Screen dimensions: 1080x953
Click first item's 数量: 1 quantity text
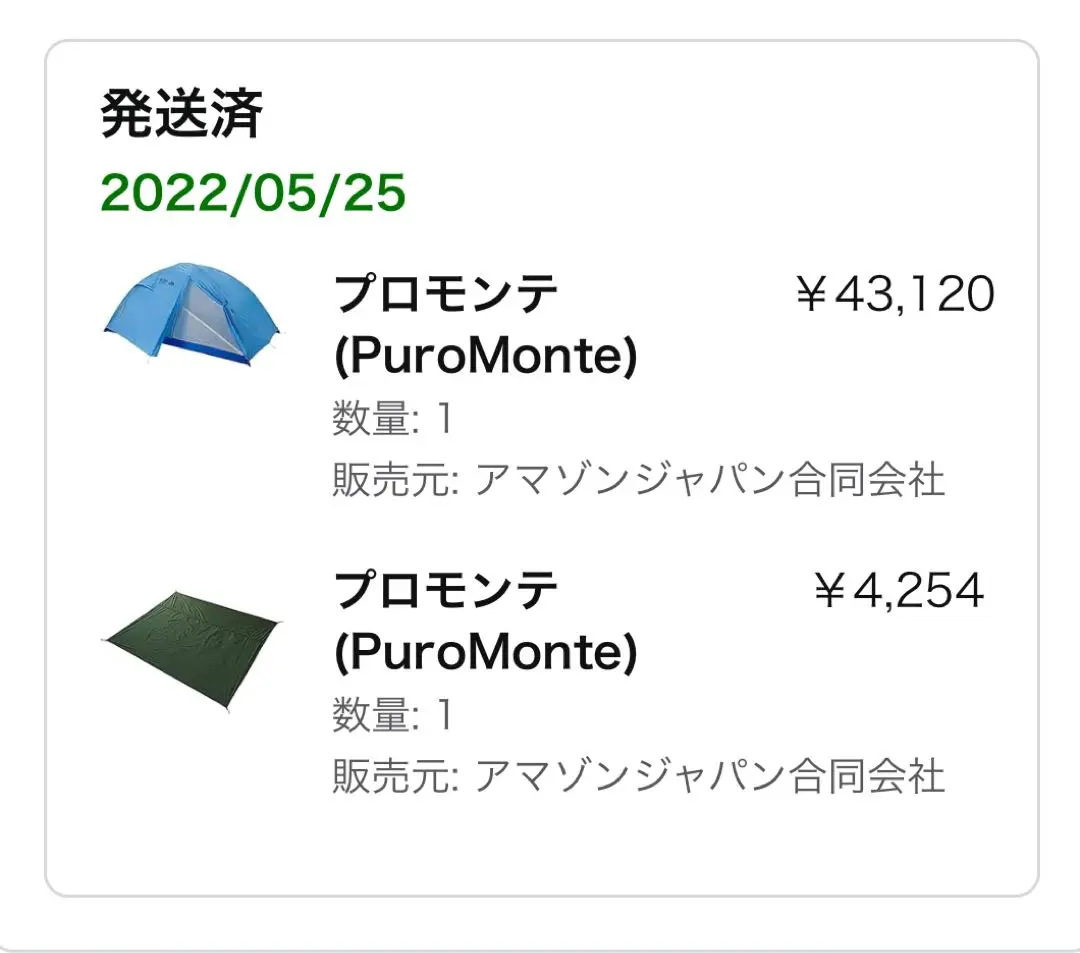[x=393, y=418]
